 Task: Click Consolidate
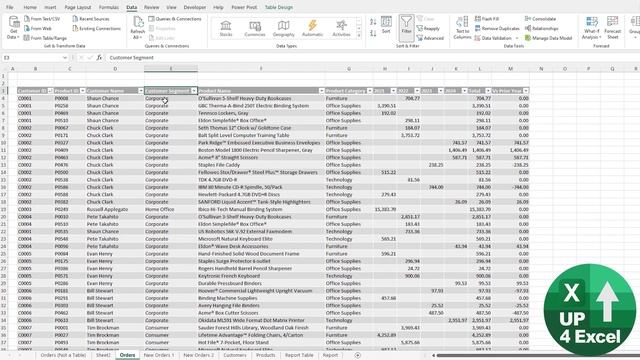tap(540, 19)
